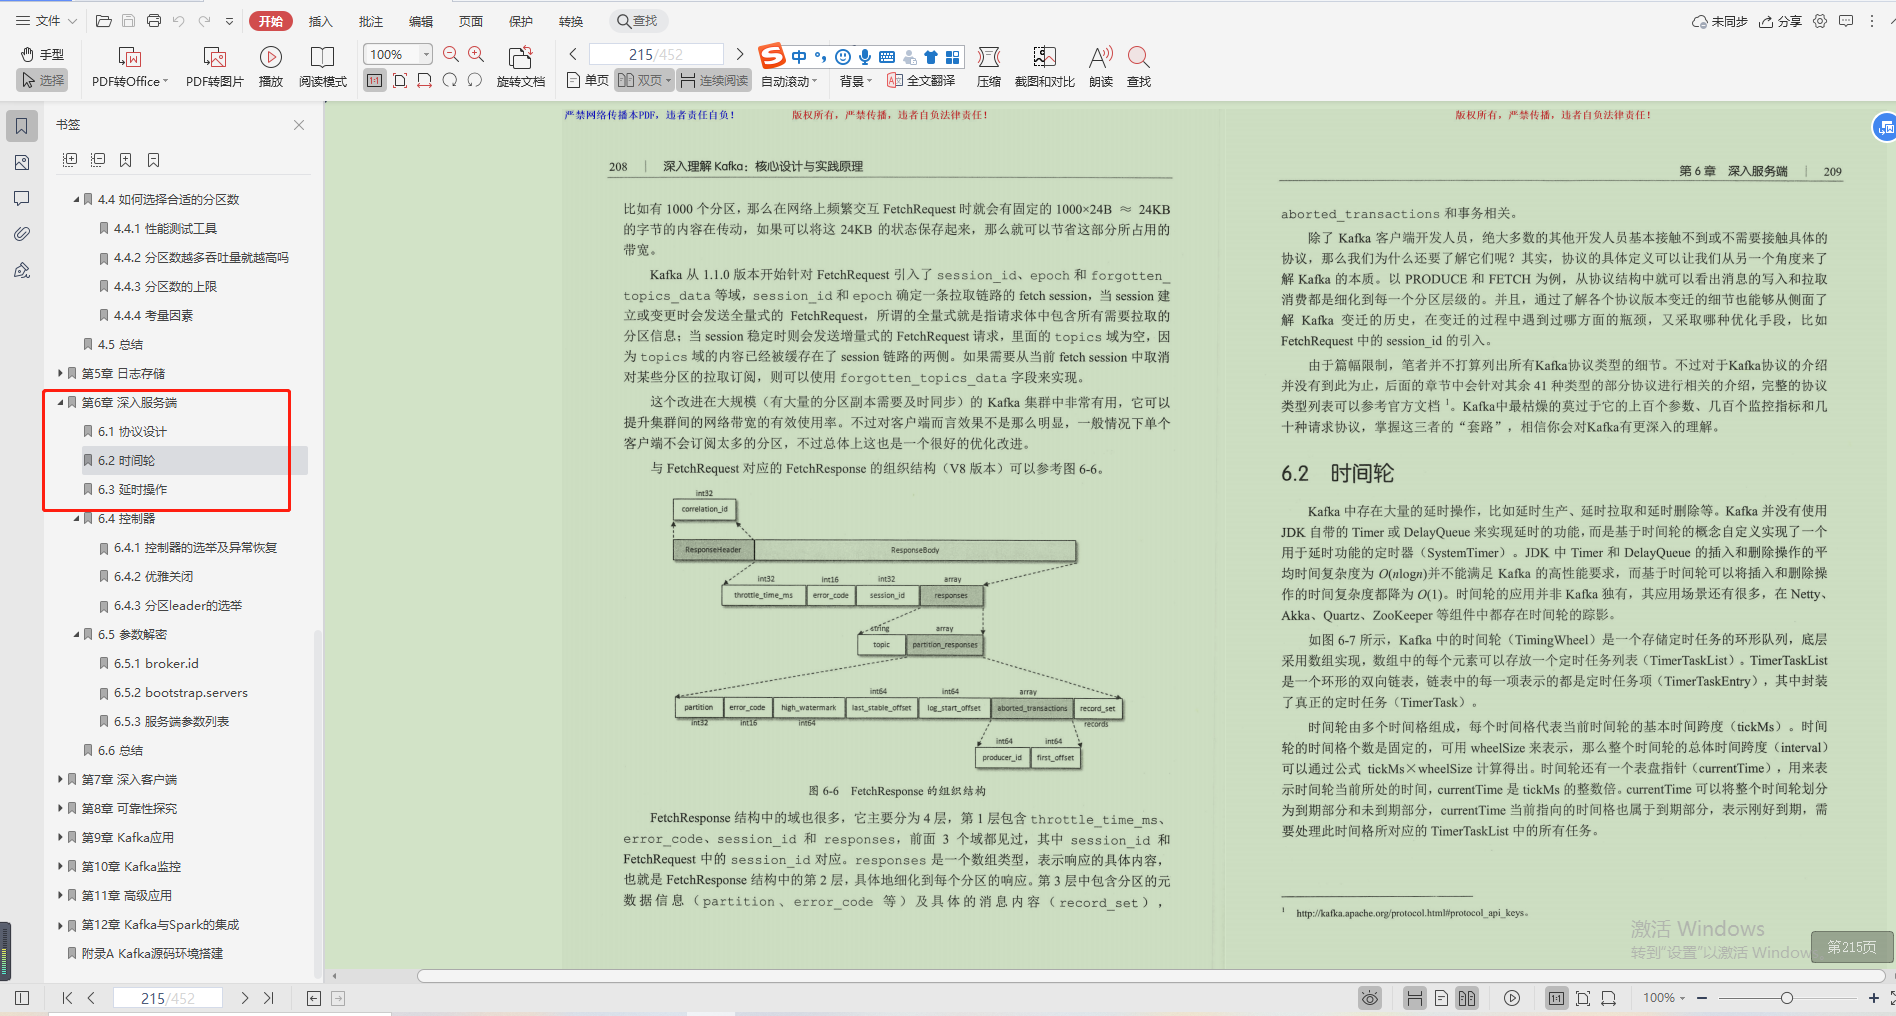Open the 自动滚动 auto-scroll dropdown

click(789, 81)
